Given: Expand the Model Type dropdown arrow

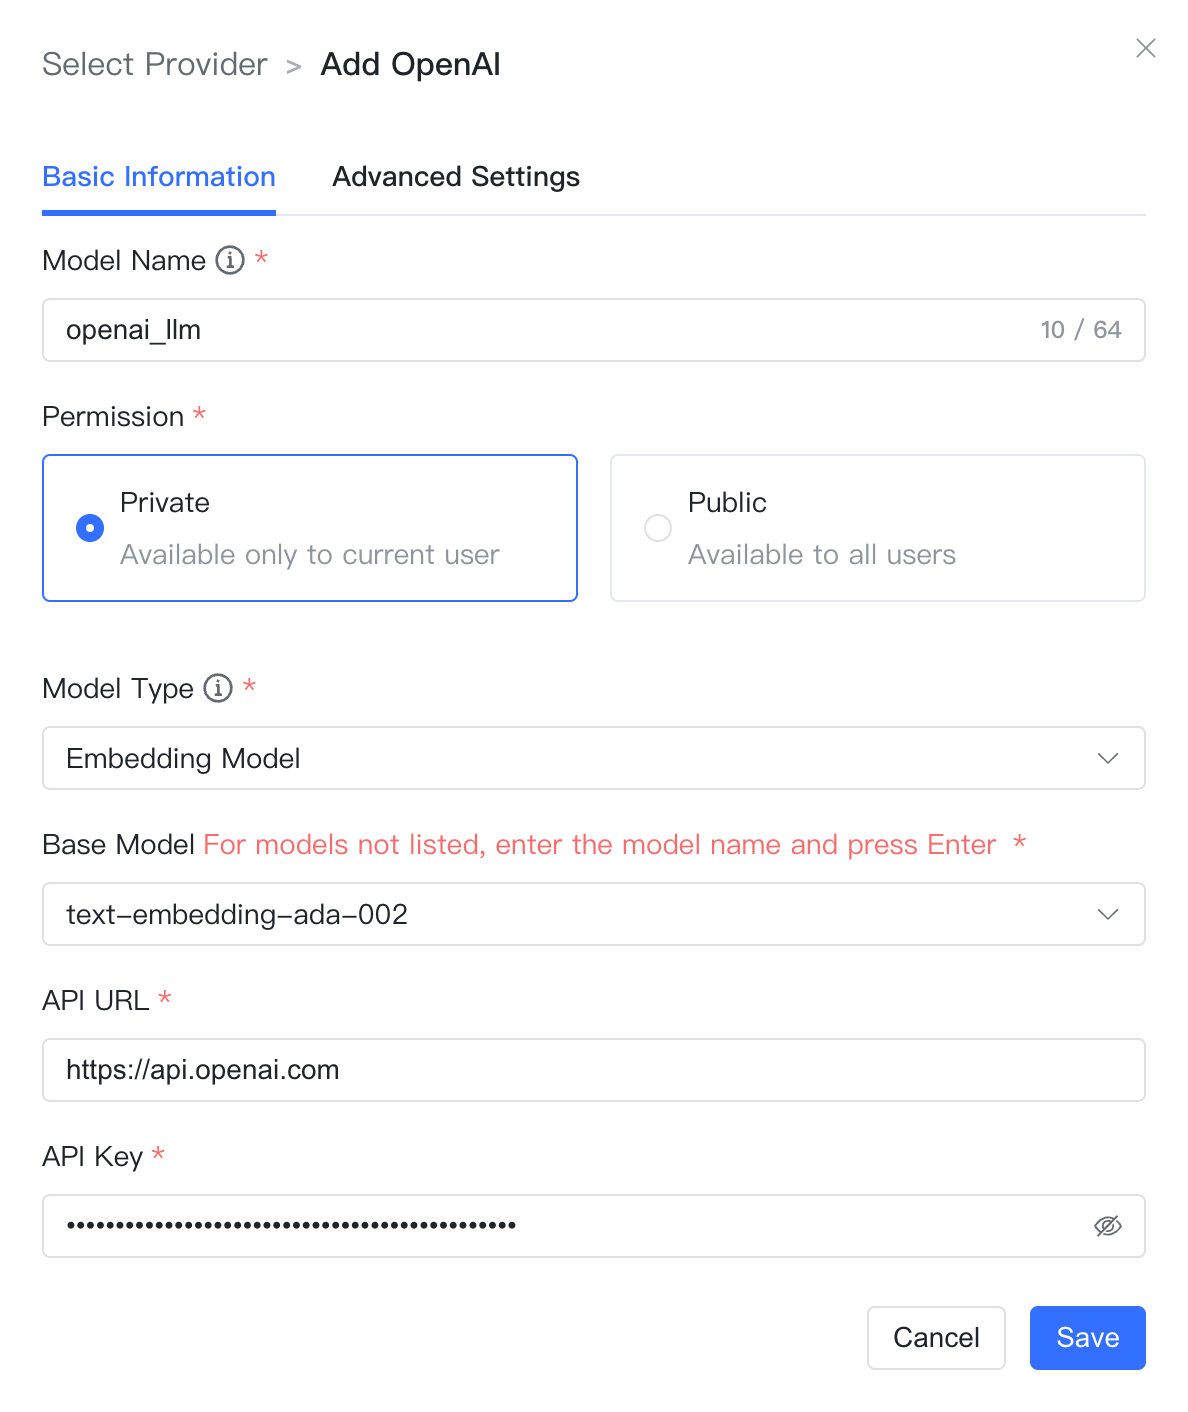Looking at the screenshot, I should [x=1108, y=758].
